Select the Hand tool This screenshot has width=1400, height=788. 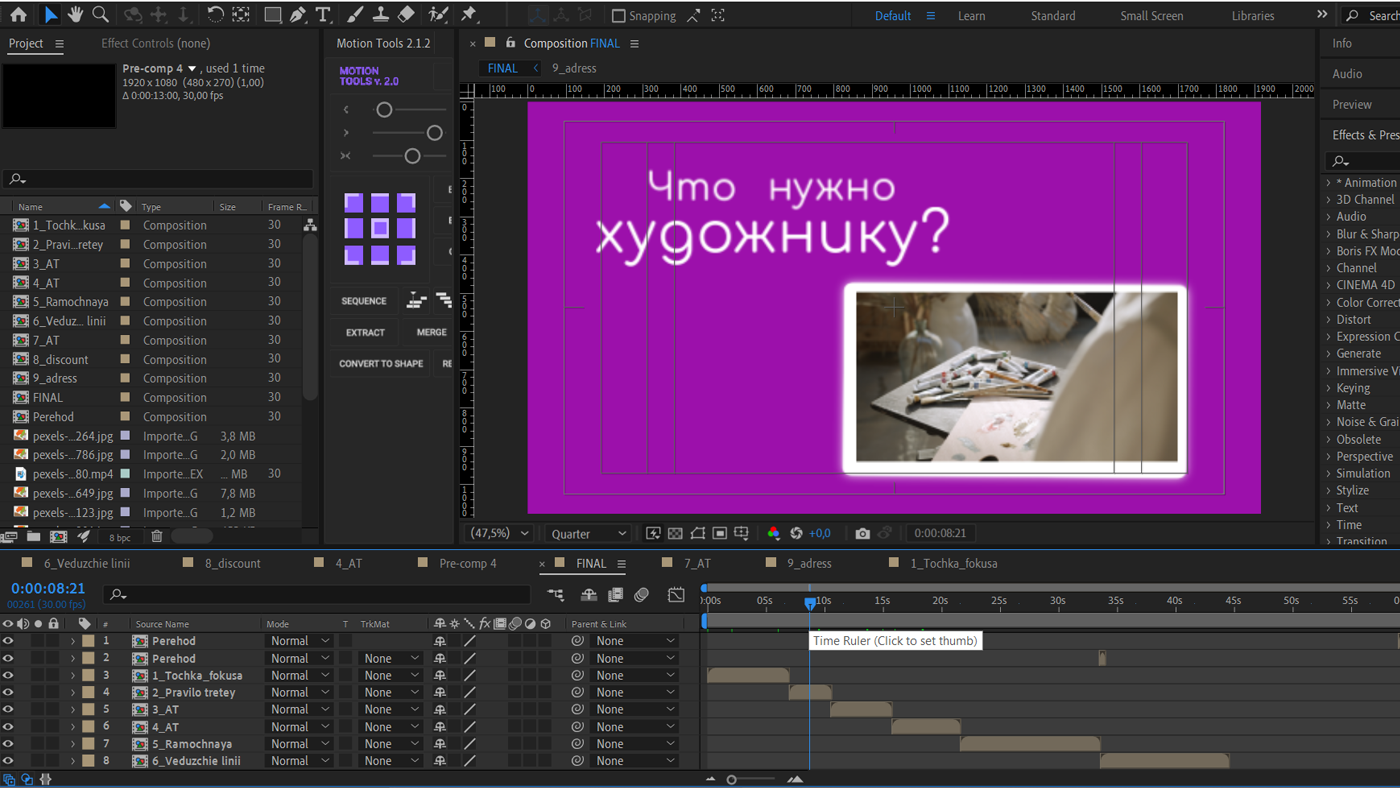tap(75, 15)
